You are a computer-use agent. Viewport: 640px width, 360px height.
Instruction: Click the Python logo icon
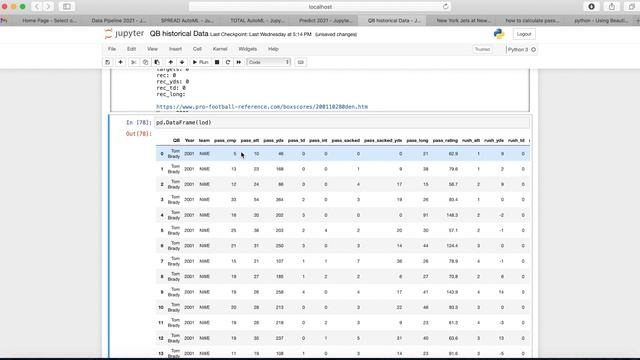(499, 34)
